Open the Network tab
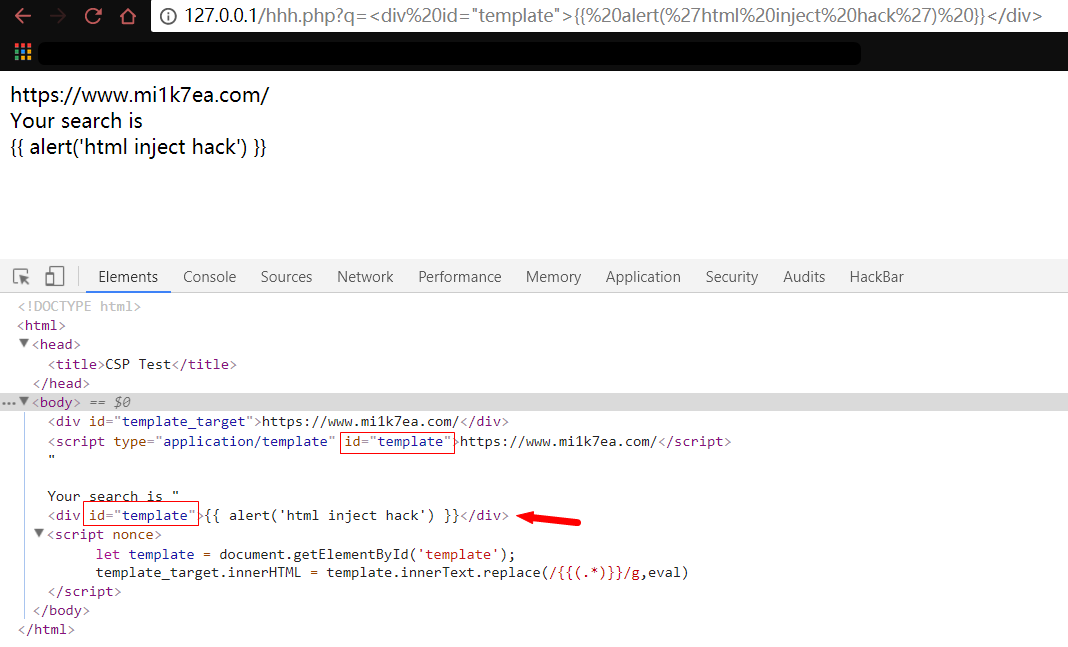This screenshot has width=1068, height=647. [365, 277]
